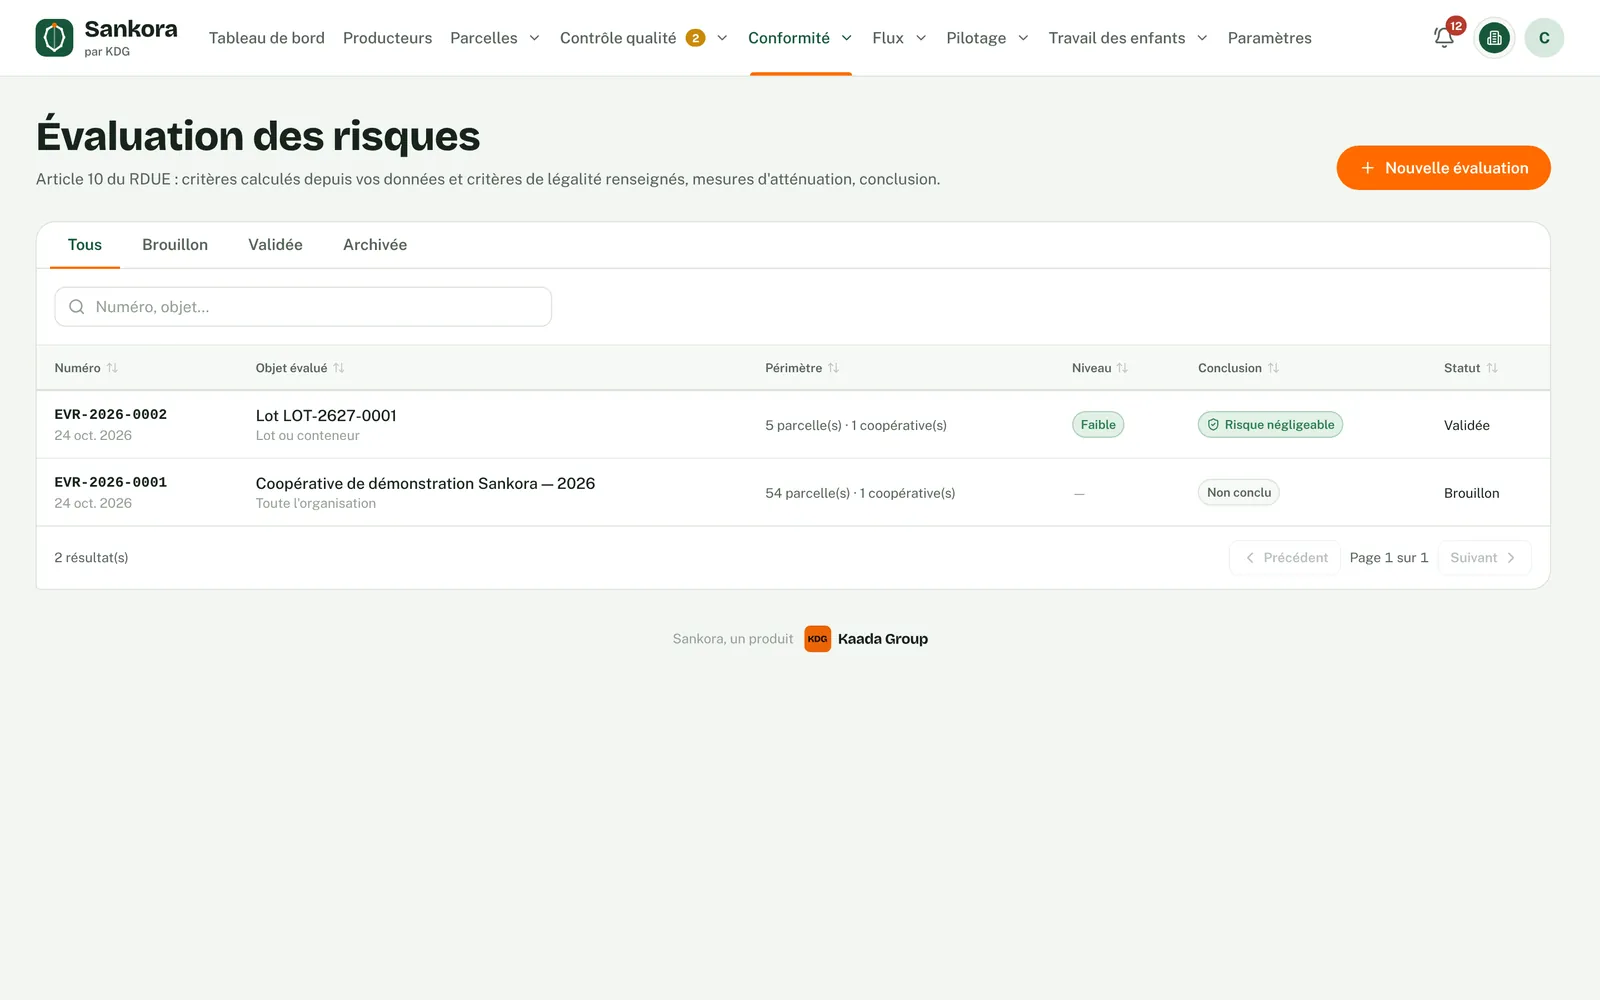Expand the Flux menu chevron

921,38
